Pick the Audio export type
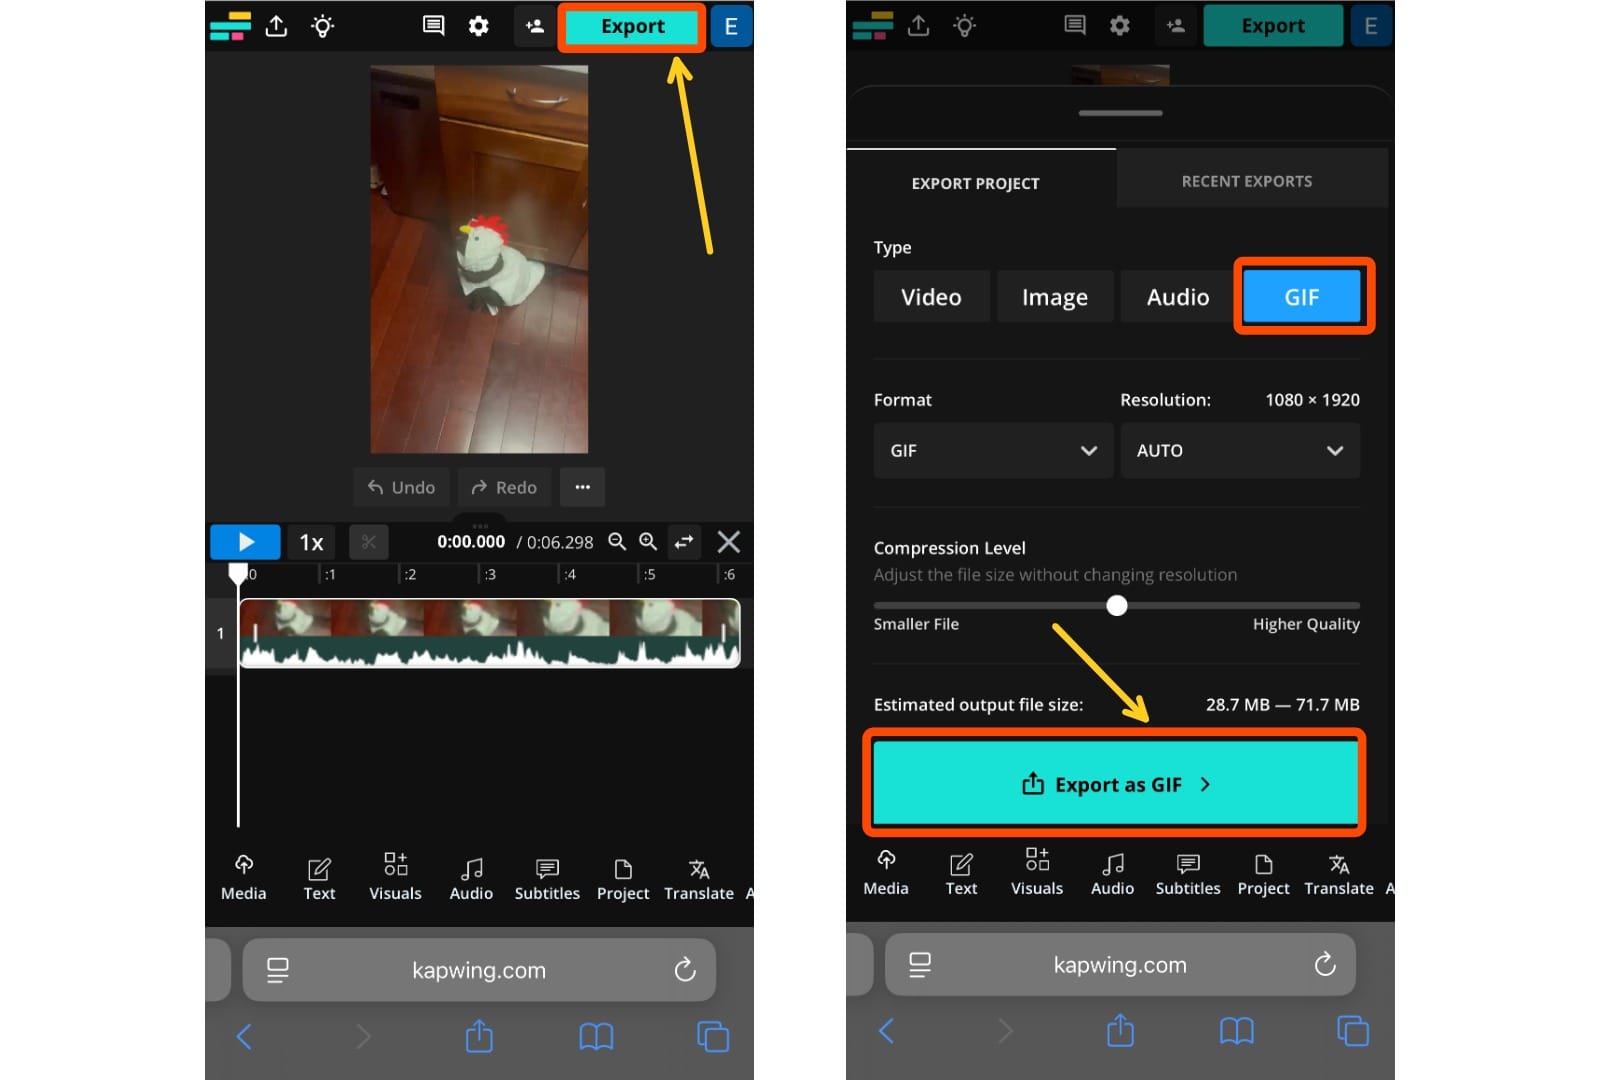 [1177, 297]
